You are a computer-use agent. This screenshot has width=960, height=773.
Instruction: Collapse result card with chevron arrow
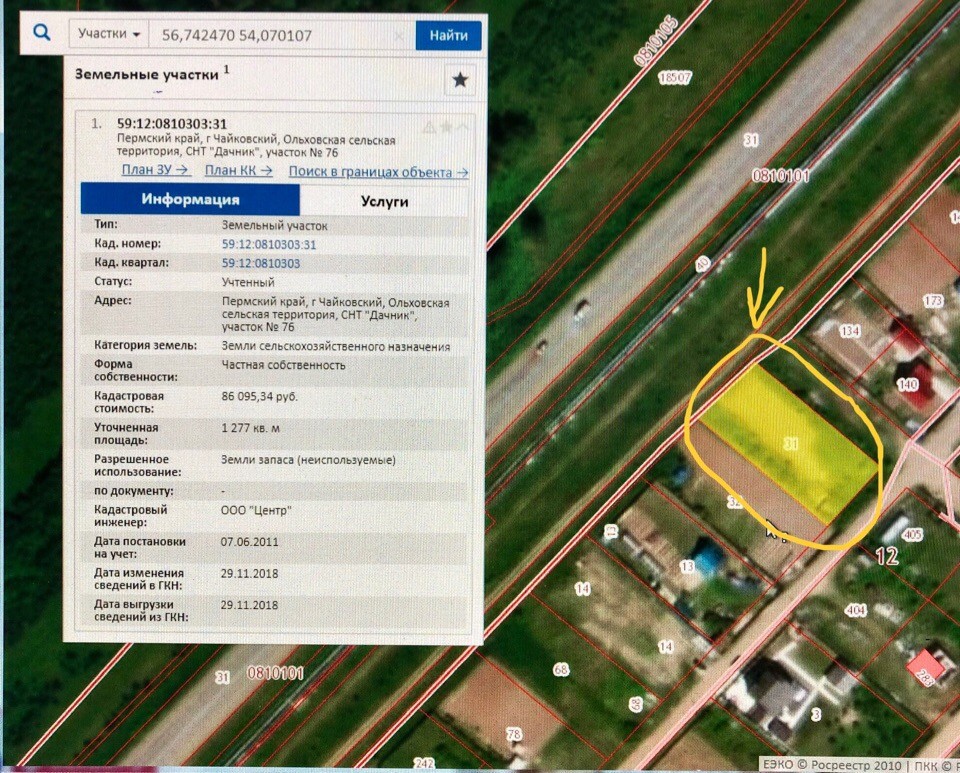461,127
